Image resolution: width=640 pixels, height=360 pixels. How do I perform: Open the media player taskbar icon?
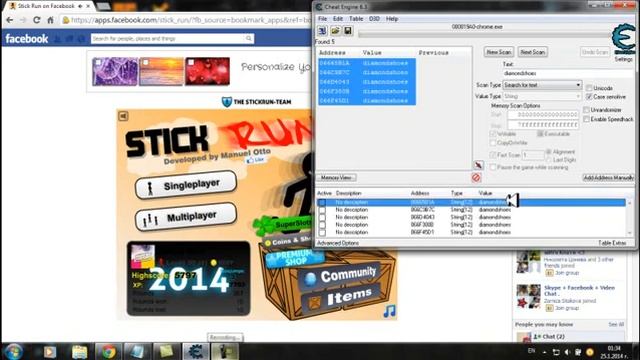(50, 351)
